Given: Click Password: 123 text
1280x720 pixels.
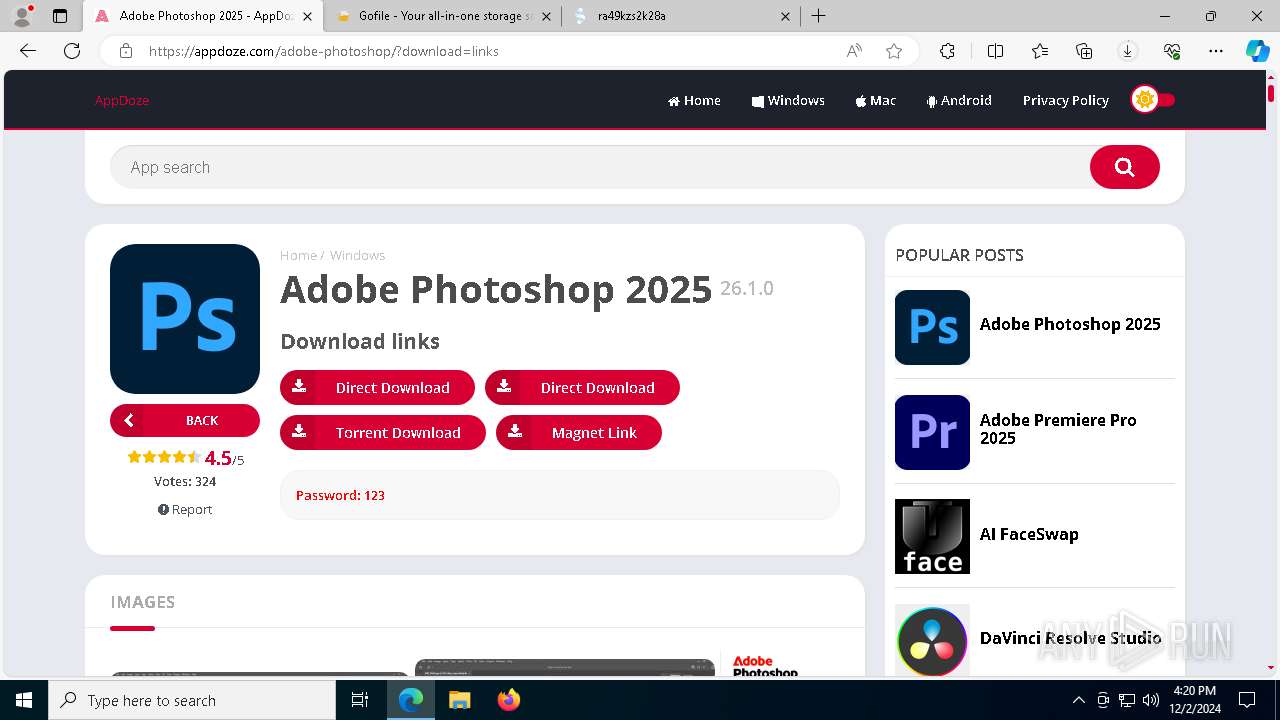Looking at the screenshot, I should (340, 495).
